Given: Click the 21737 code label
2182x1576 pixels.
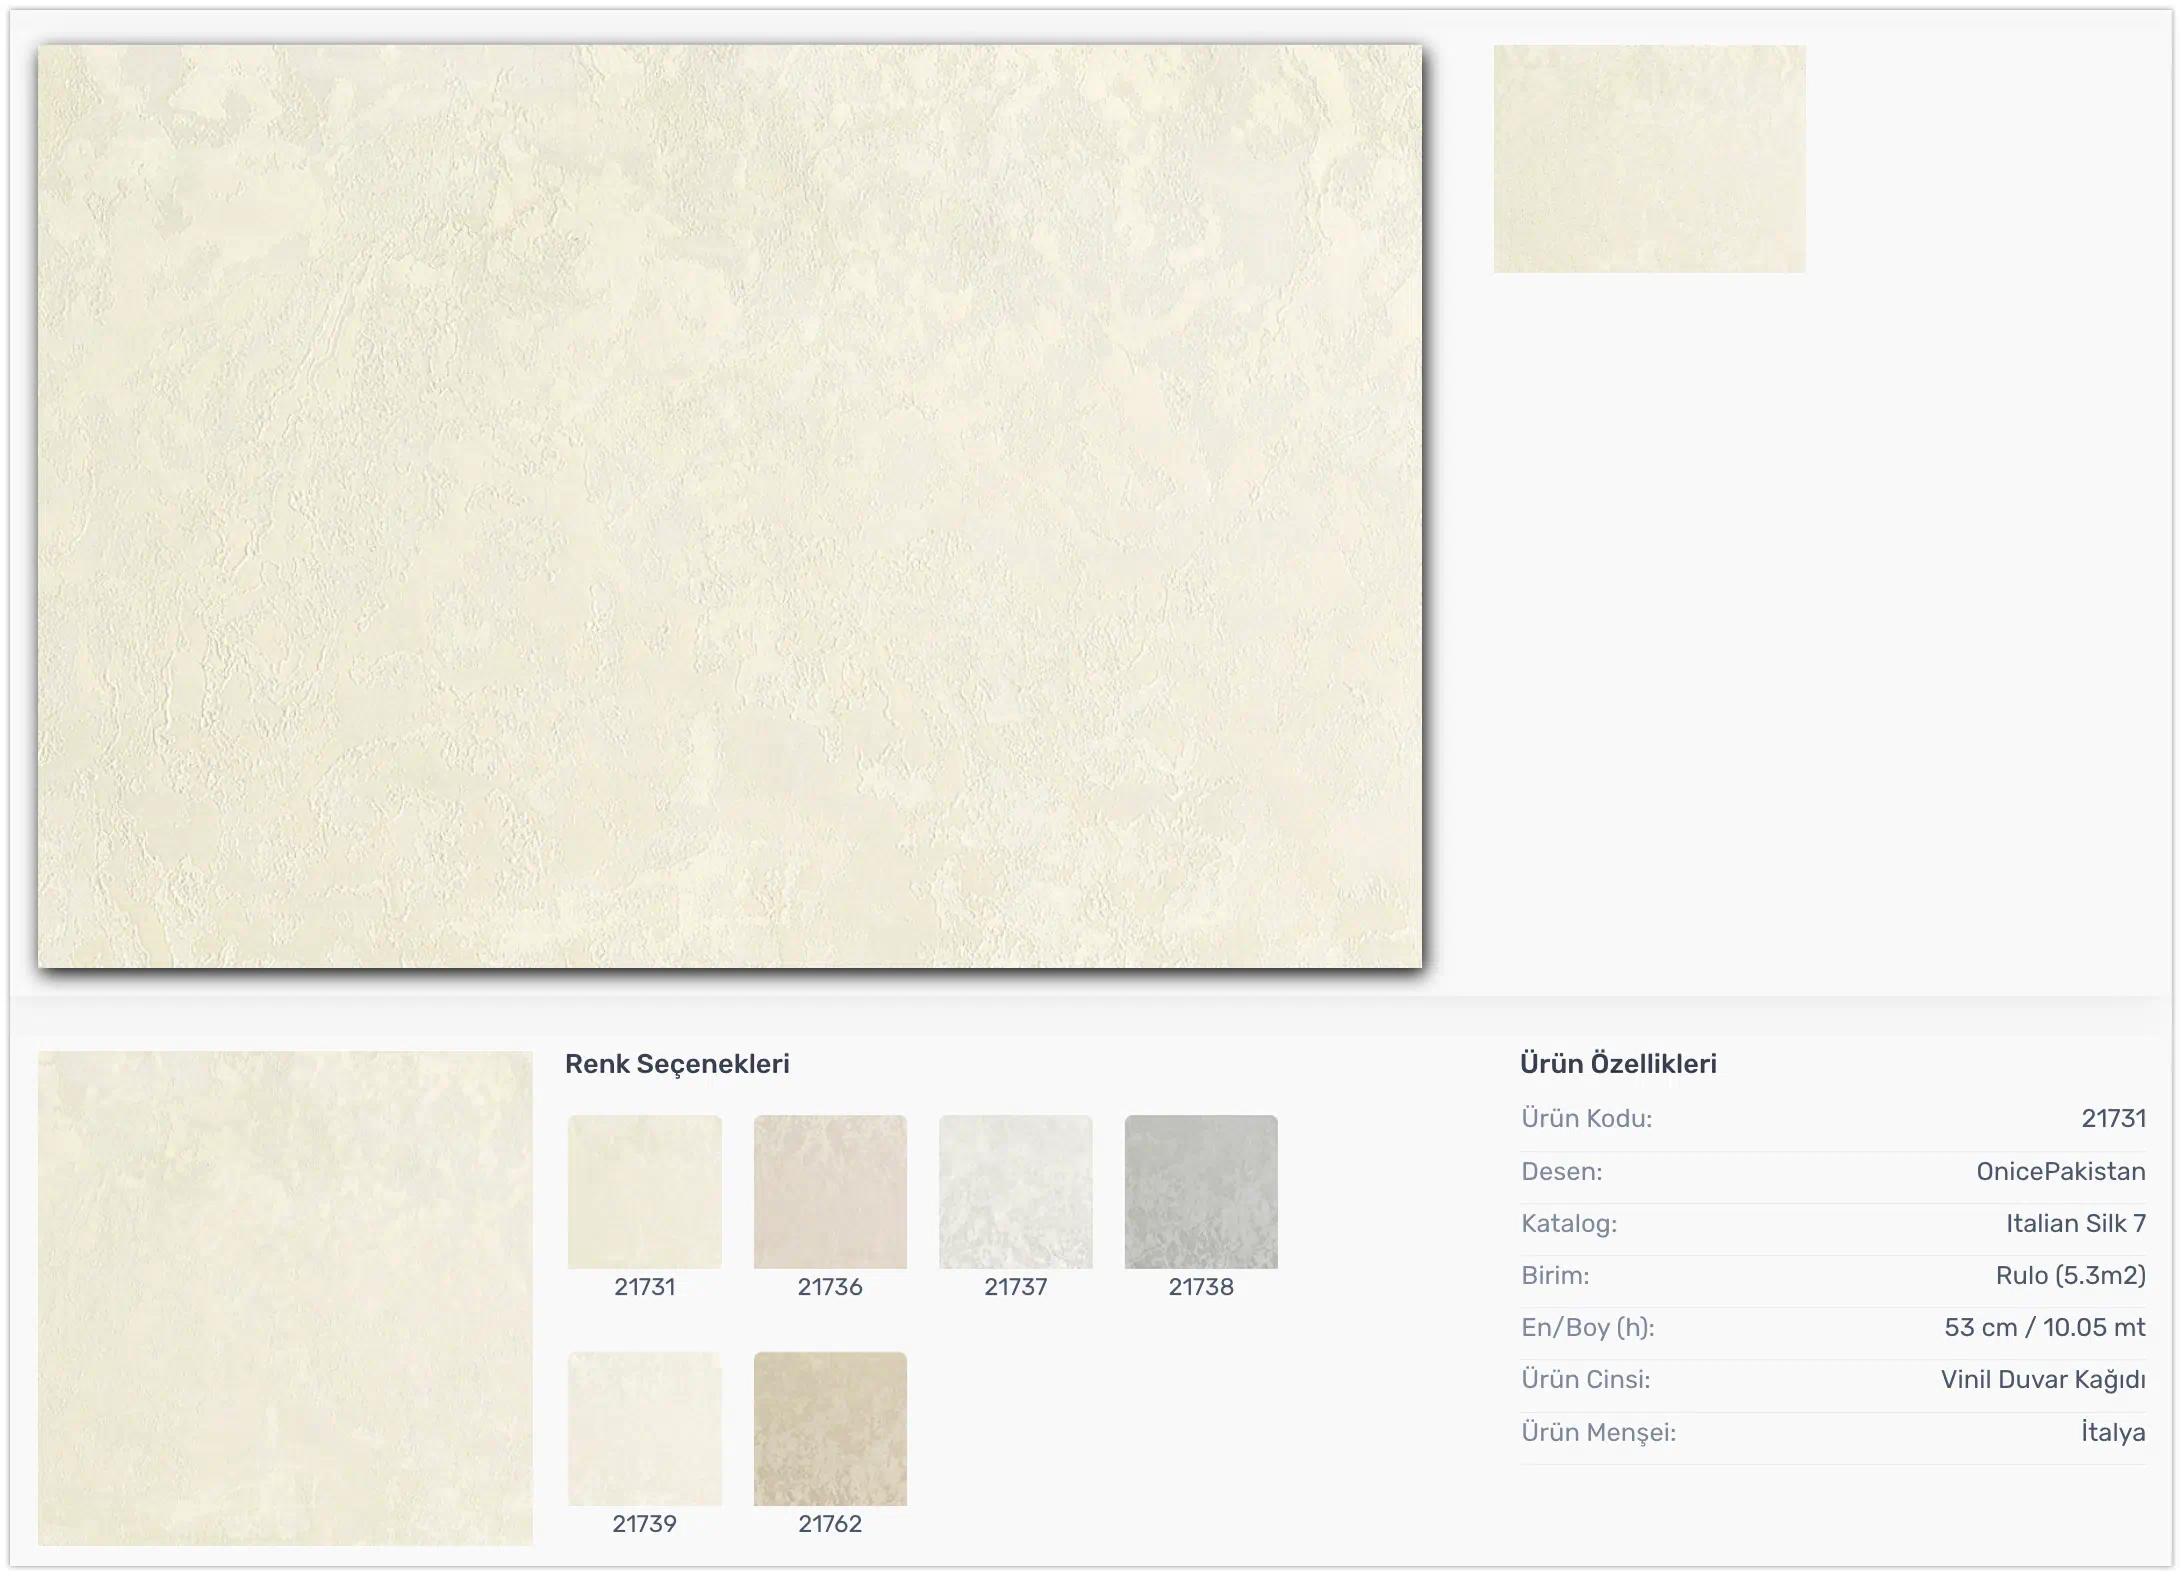Looking at the screenshot, I should (x=1016, y=1287).
